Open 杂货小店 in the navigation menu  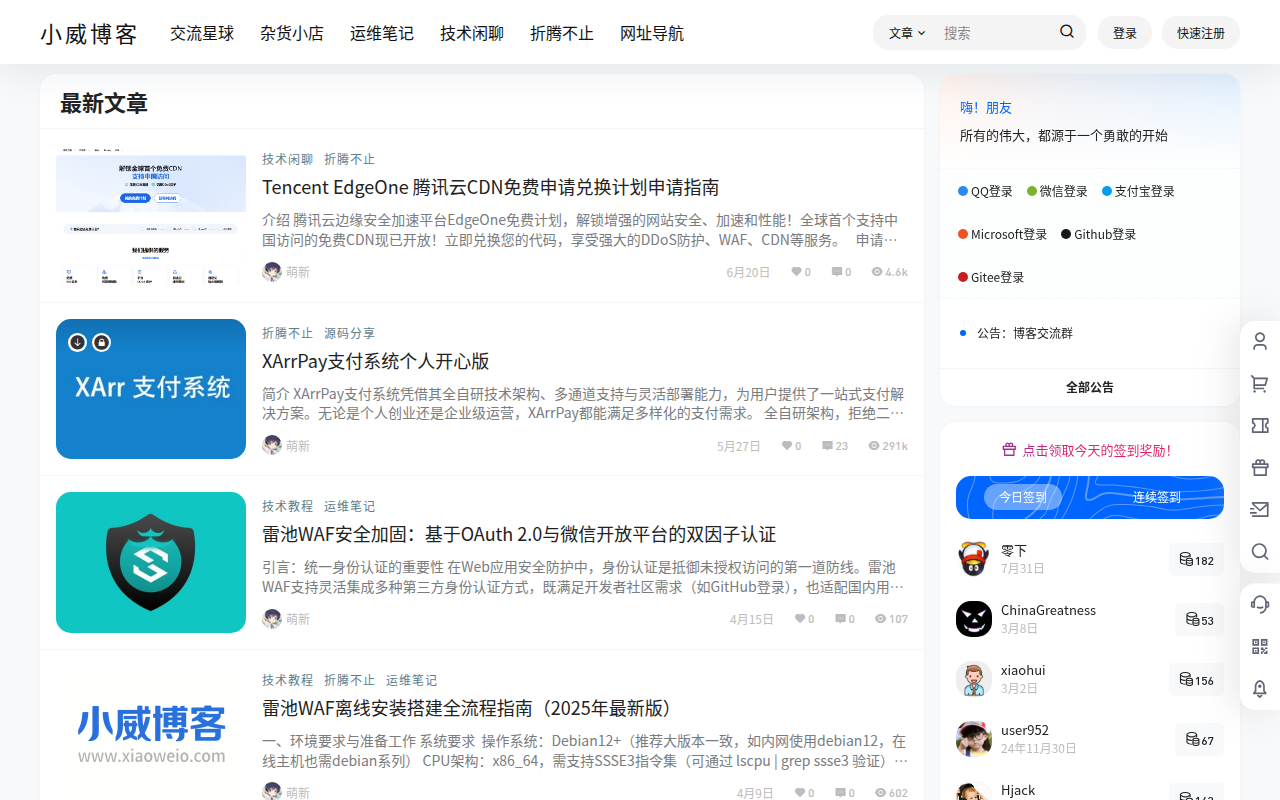tap(292, 33)
